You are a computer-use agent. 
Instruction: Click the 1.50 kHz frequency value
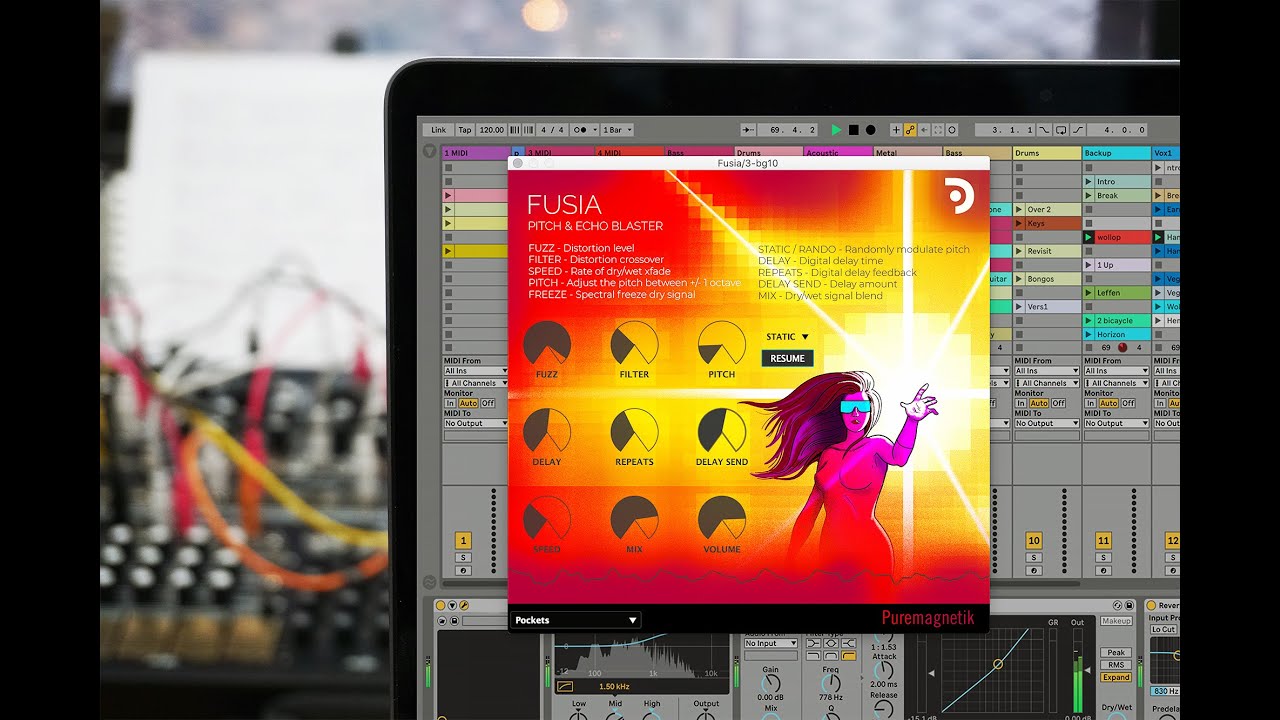(613, 686)
